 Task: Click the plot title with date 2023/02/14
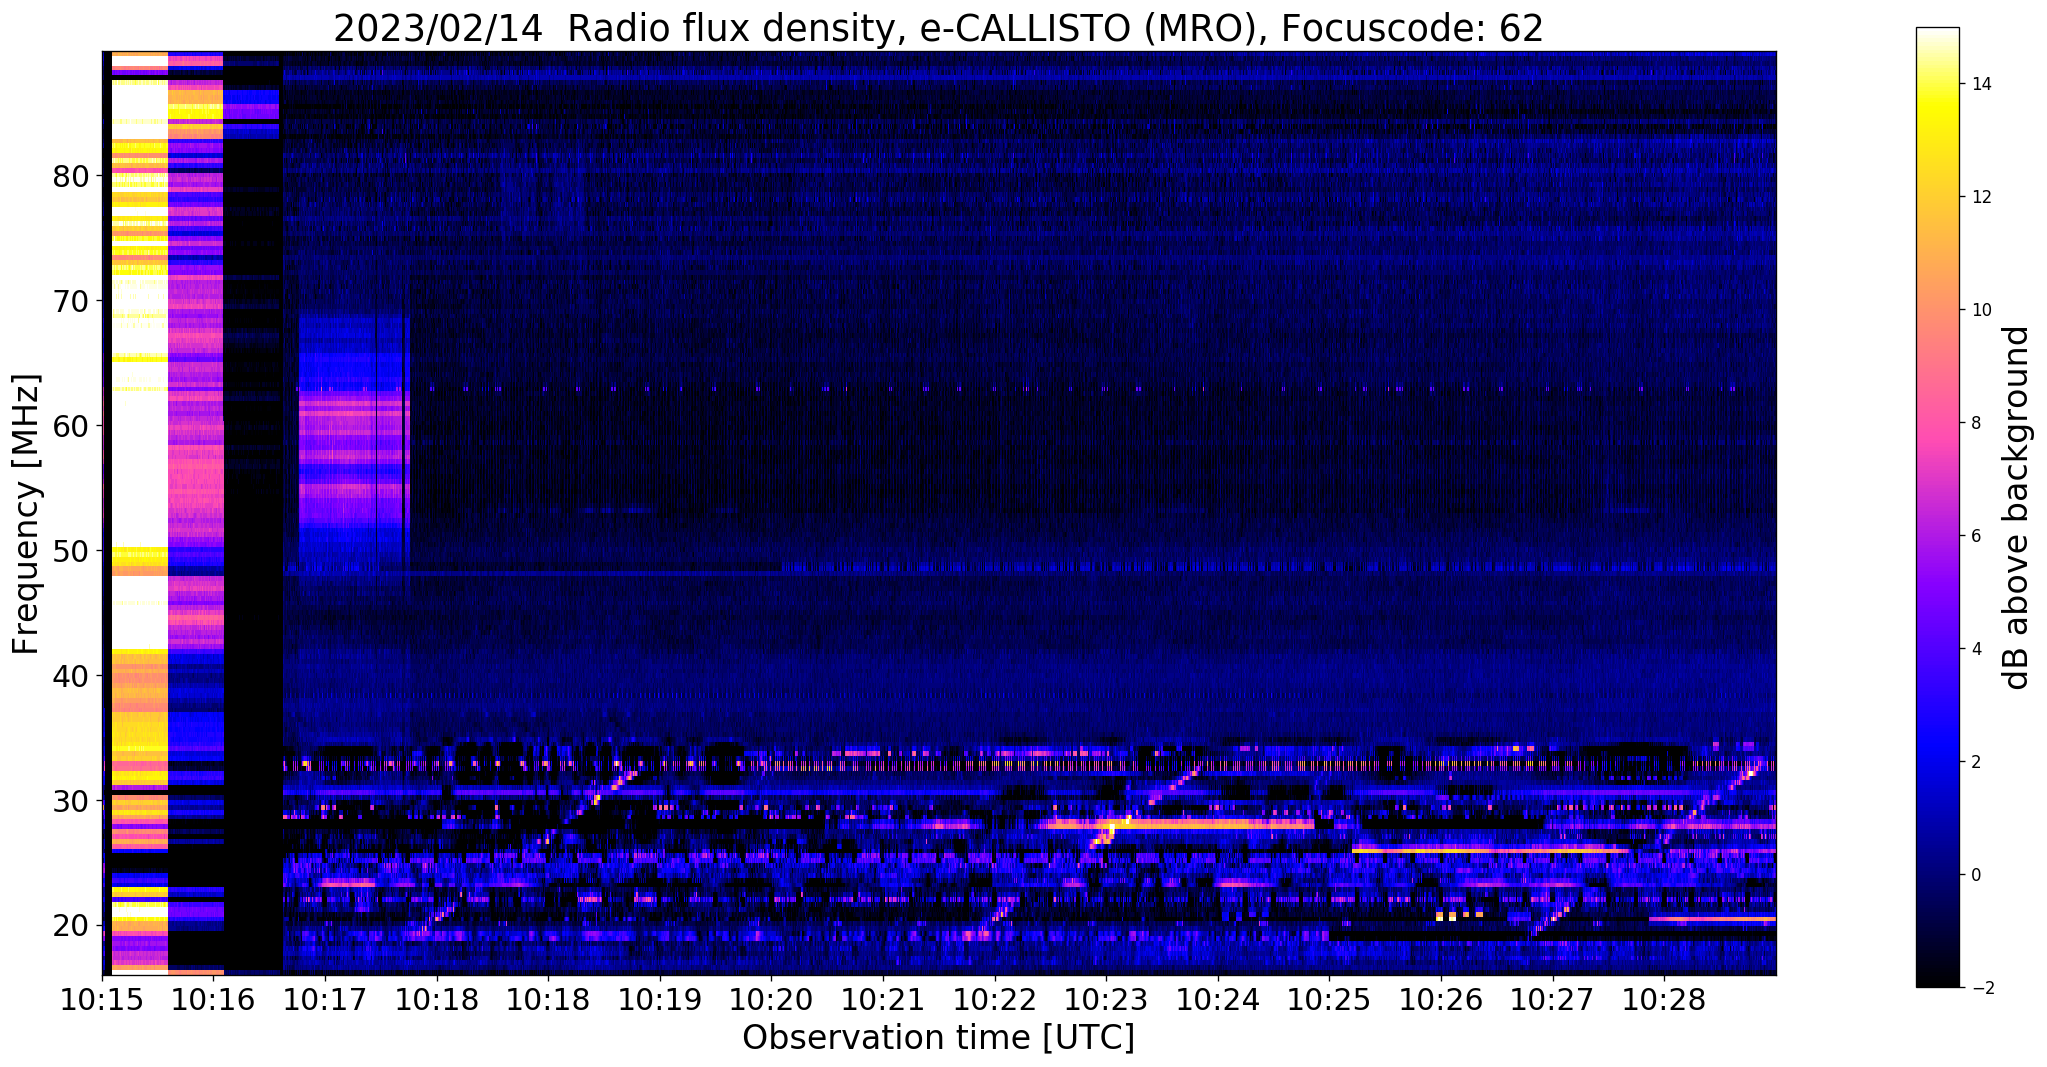pyautogui.click(x=938, y=28)
